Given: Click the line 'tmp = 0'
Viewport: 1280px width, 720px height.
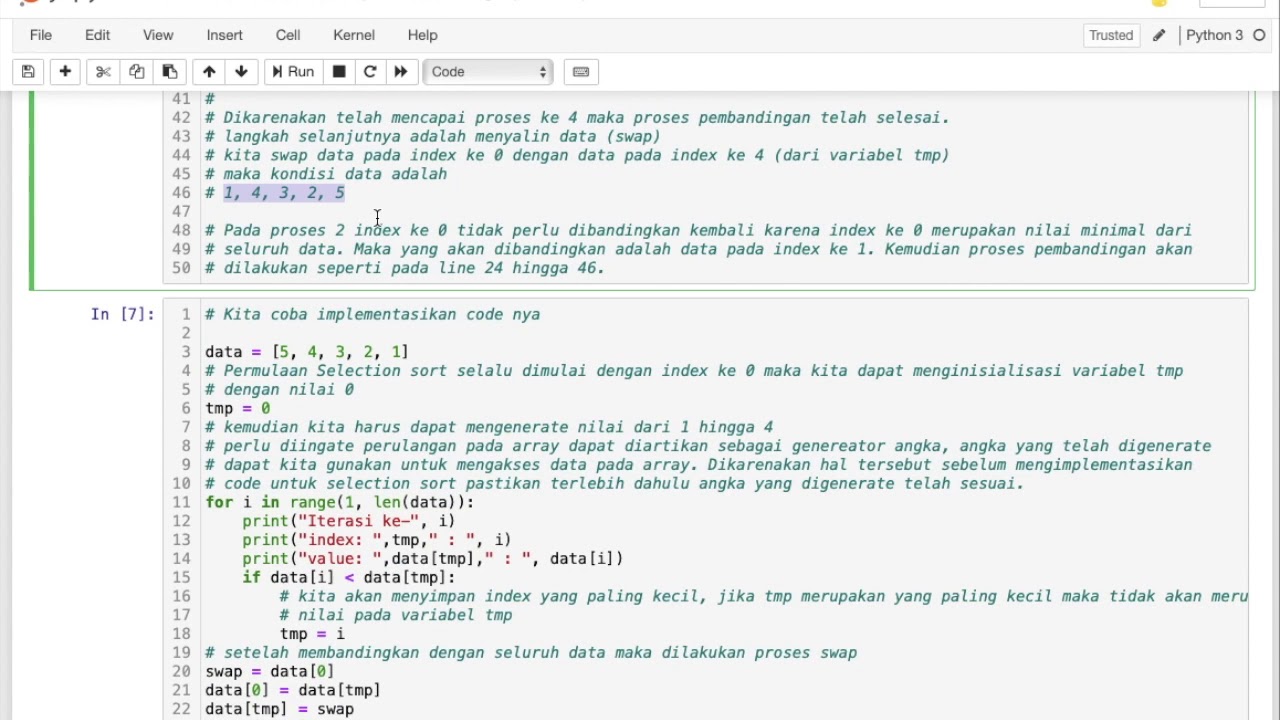Looking at the screenshot, I should pyautogui.click(x=238, y=408).
